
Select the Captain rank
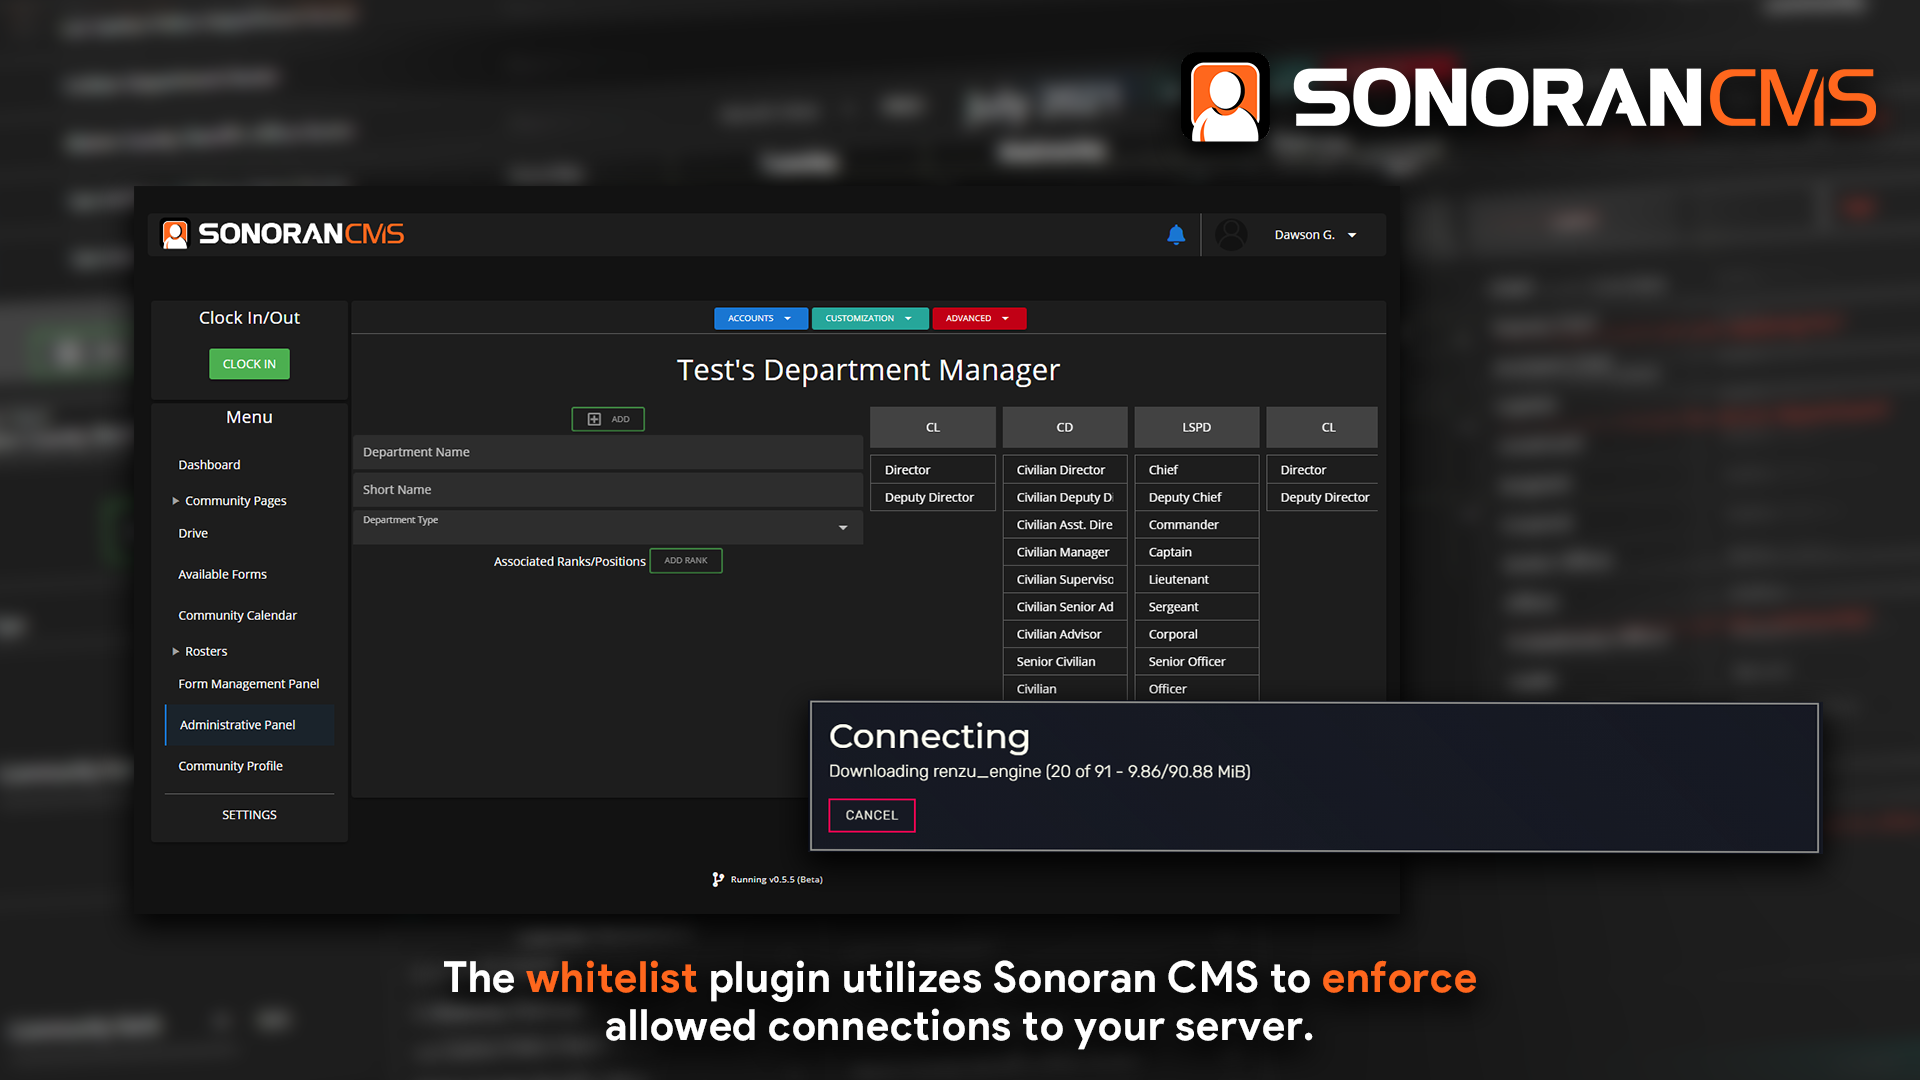coord(1197,552)
